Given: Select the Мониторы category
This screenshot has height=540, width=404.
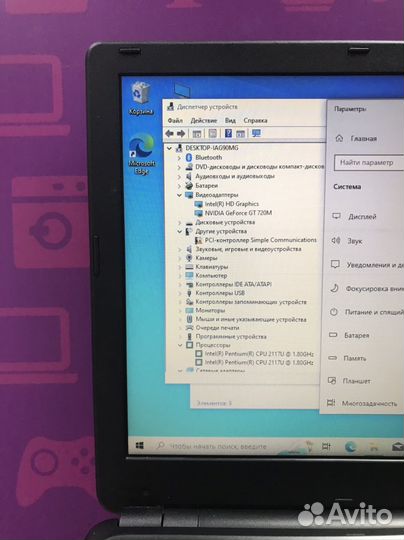Looking at the screenshot, I should coord(210,310).
